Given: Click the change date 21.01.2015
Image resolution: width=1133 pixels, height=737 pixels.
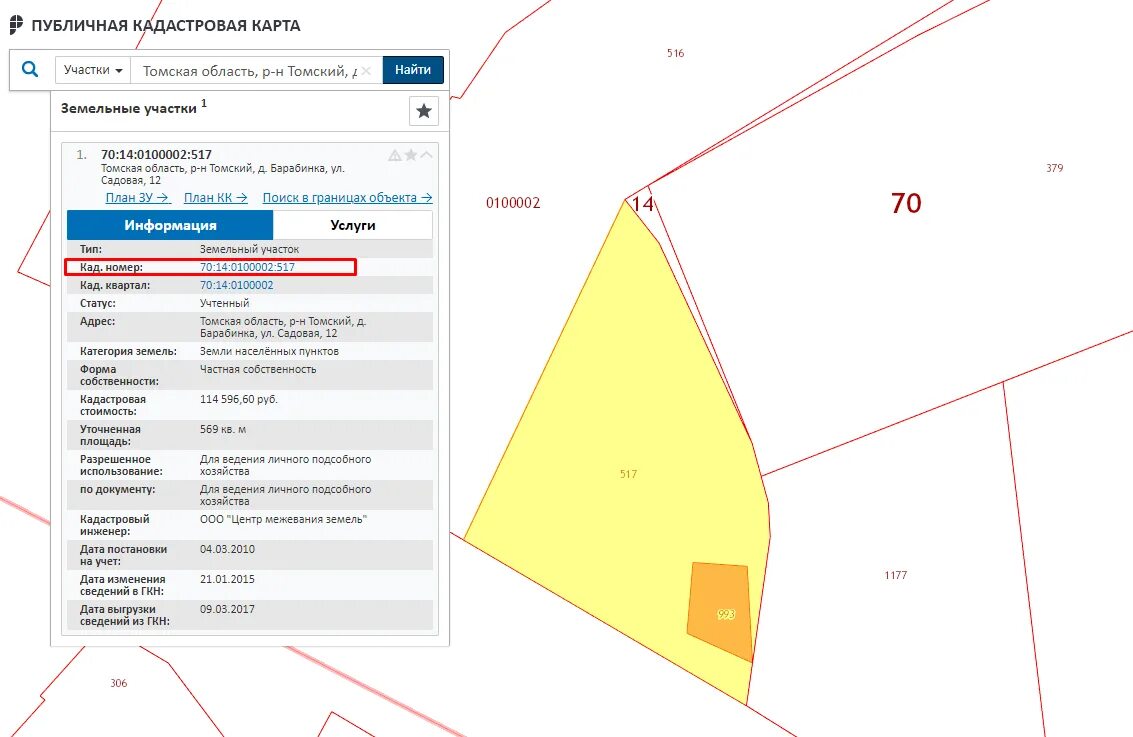Looking at the screenshot, I should point(227,579).
